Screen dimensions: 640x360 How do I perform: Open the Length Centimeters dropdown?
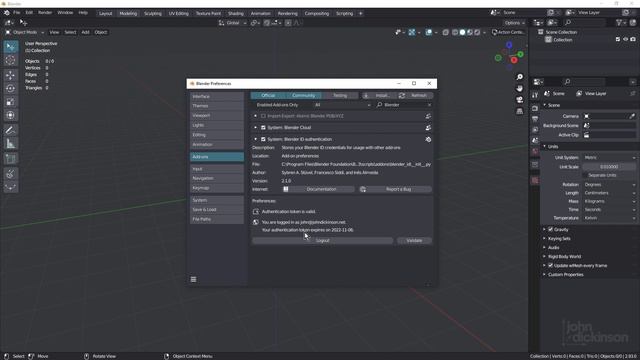(609, 193)
